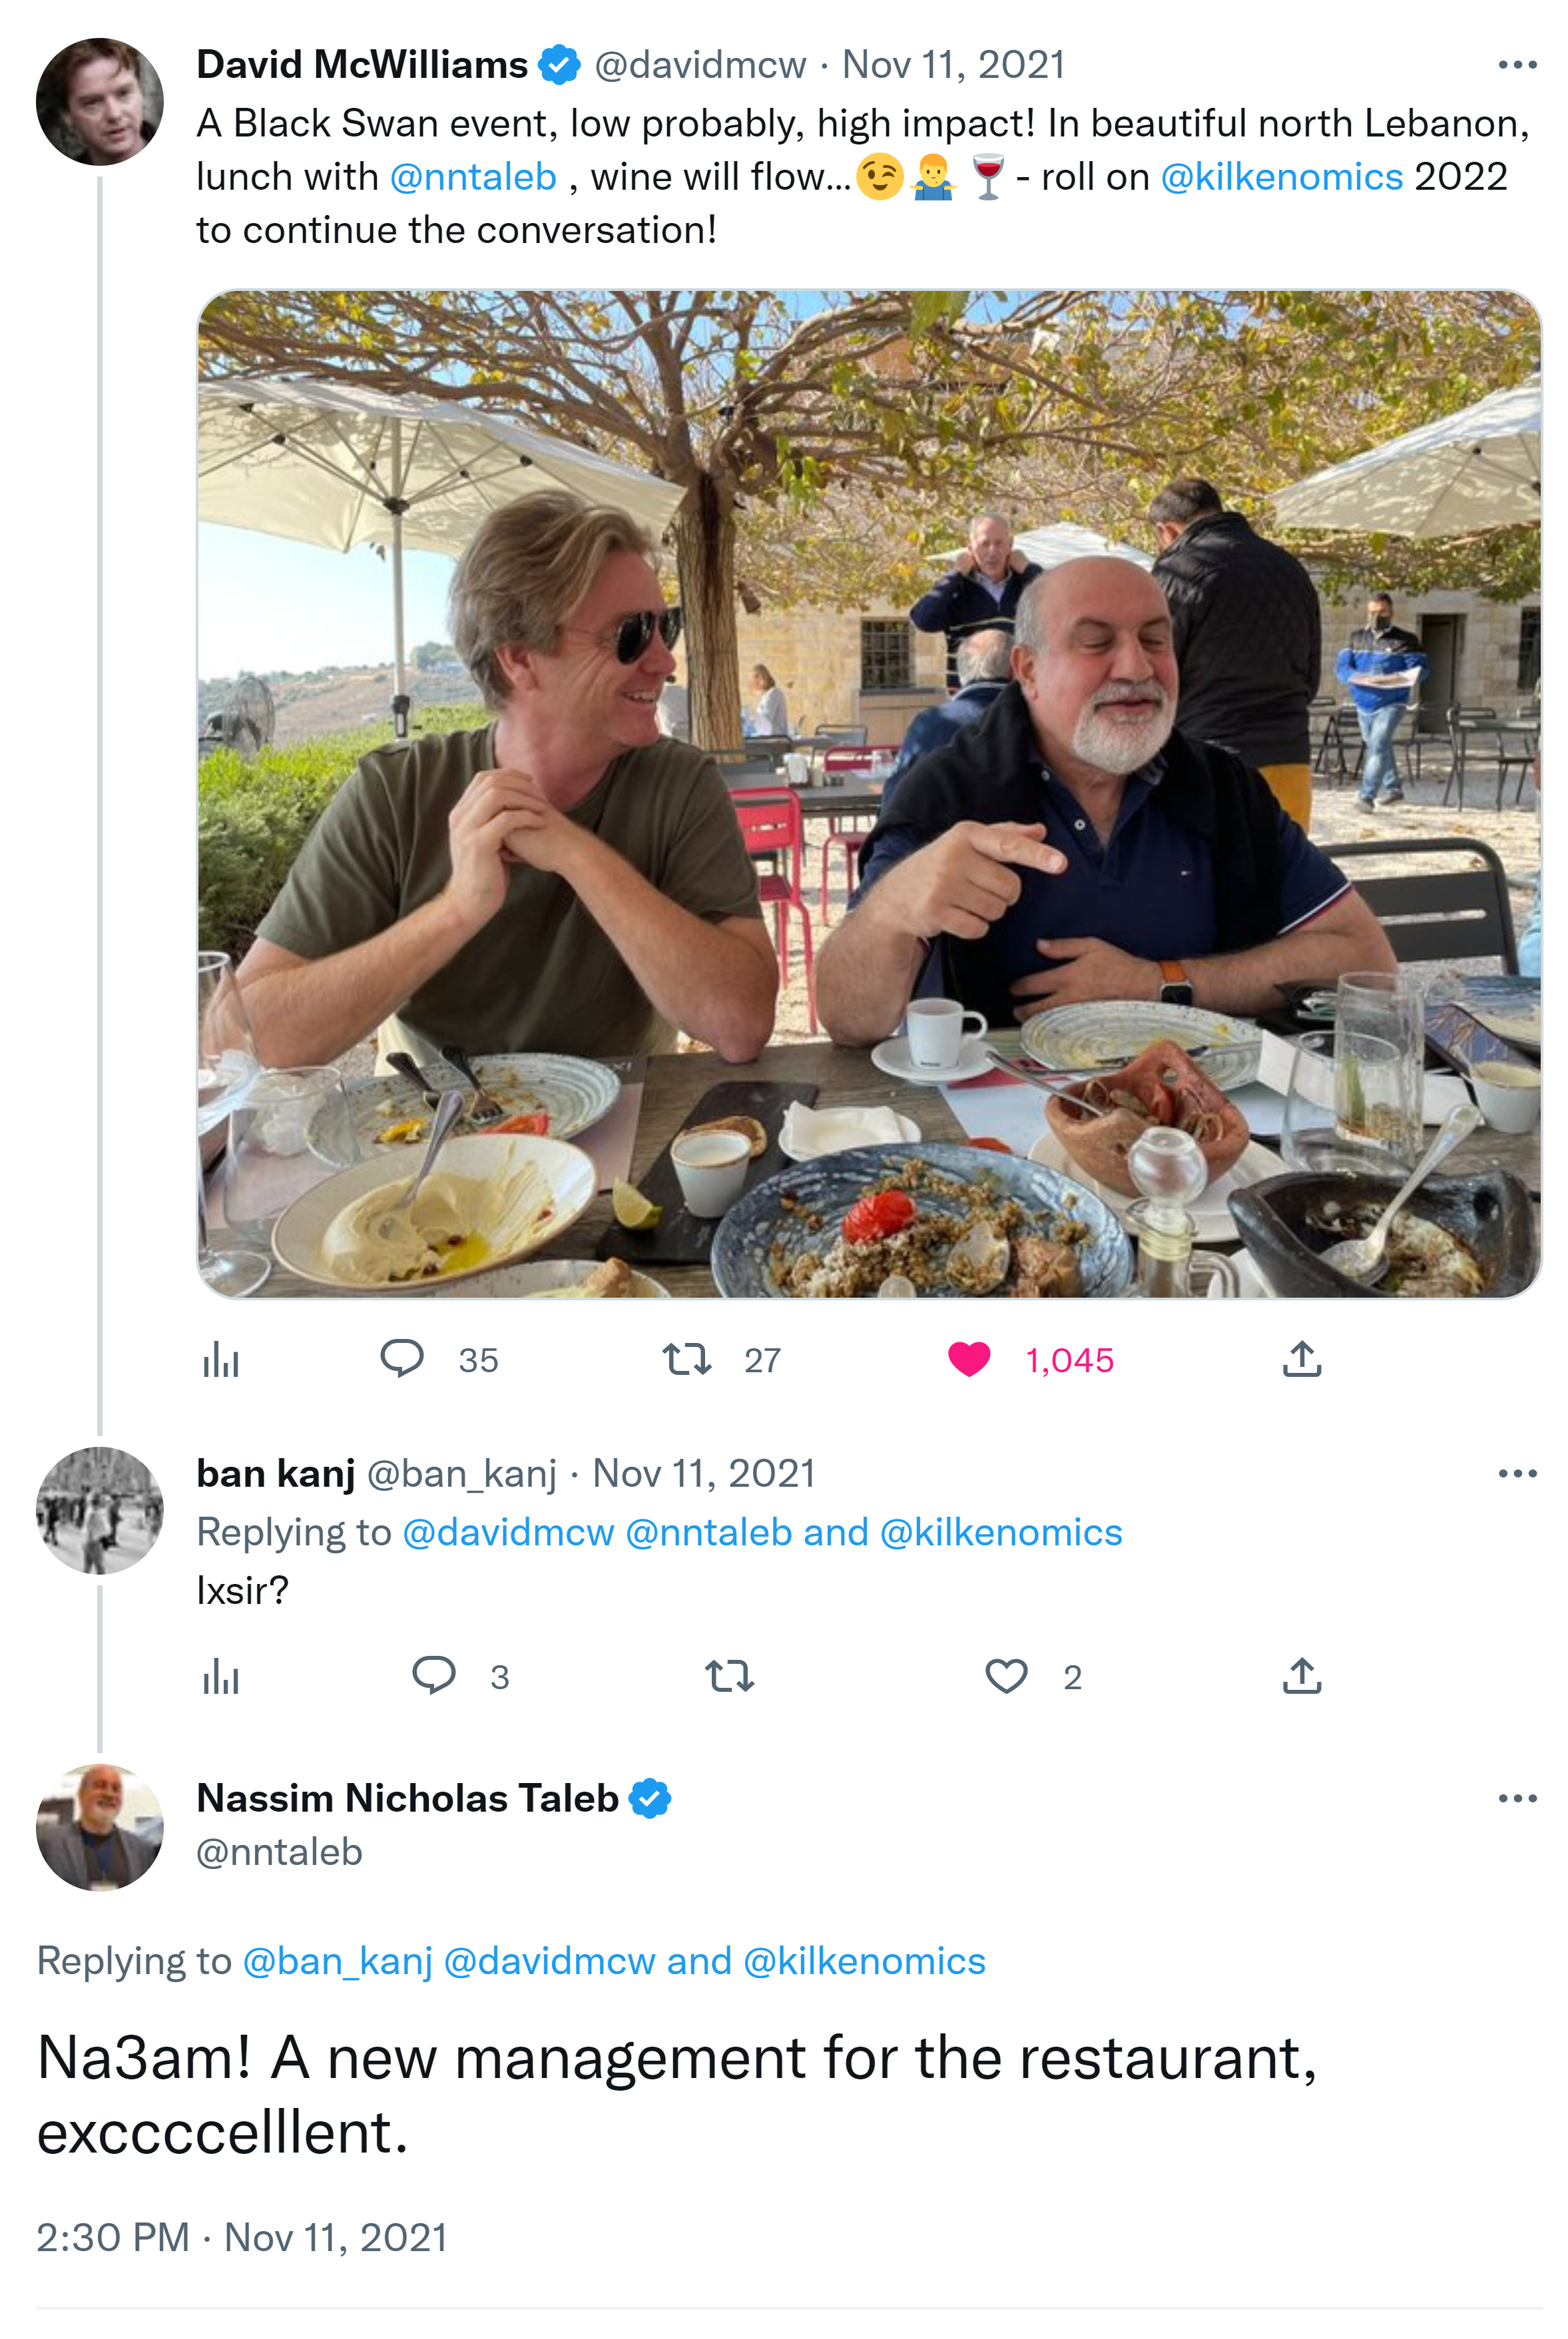
Task: Share ban kanj's reply tweet
Action: coord(1301,1676)
